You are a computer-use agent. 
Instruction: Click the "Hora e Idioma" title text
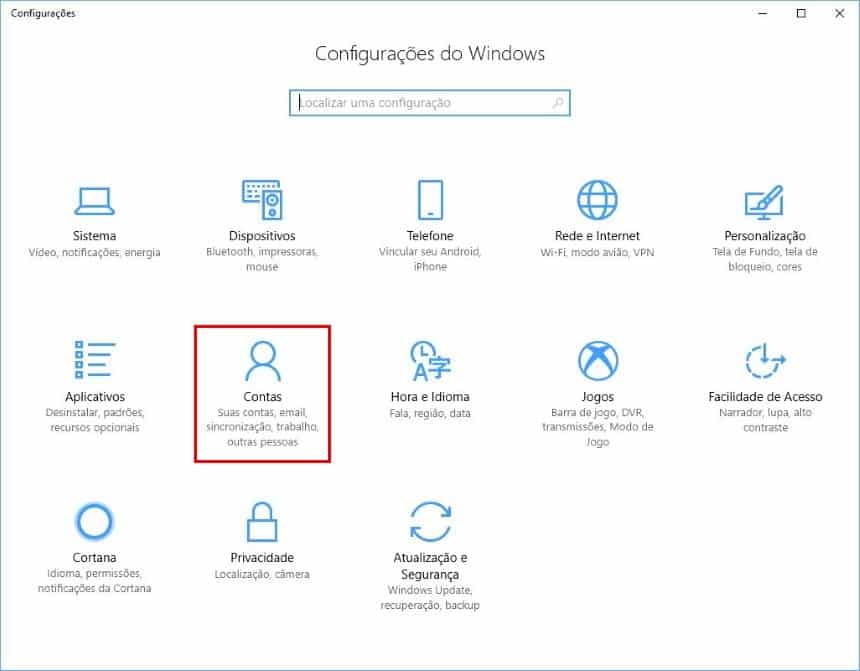(430, 397)
